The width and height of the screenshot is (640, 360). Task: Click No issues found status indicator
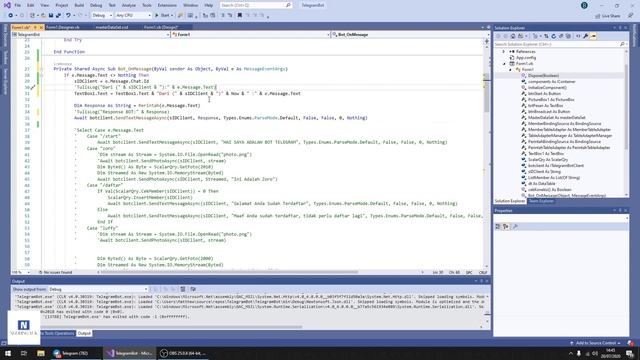[x=55, y=272]
